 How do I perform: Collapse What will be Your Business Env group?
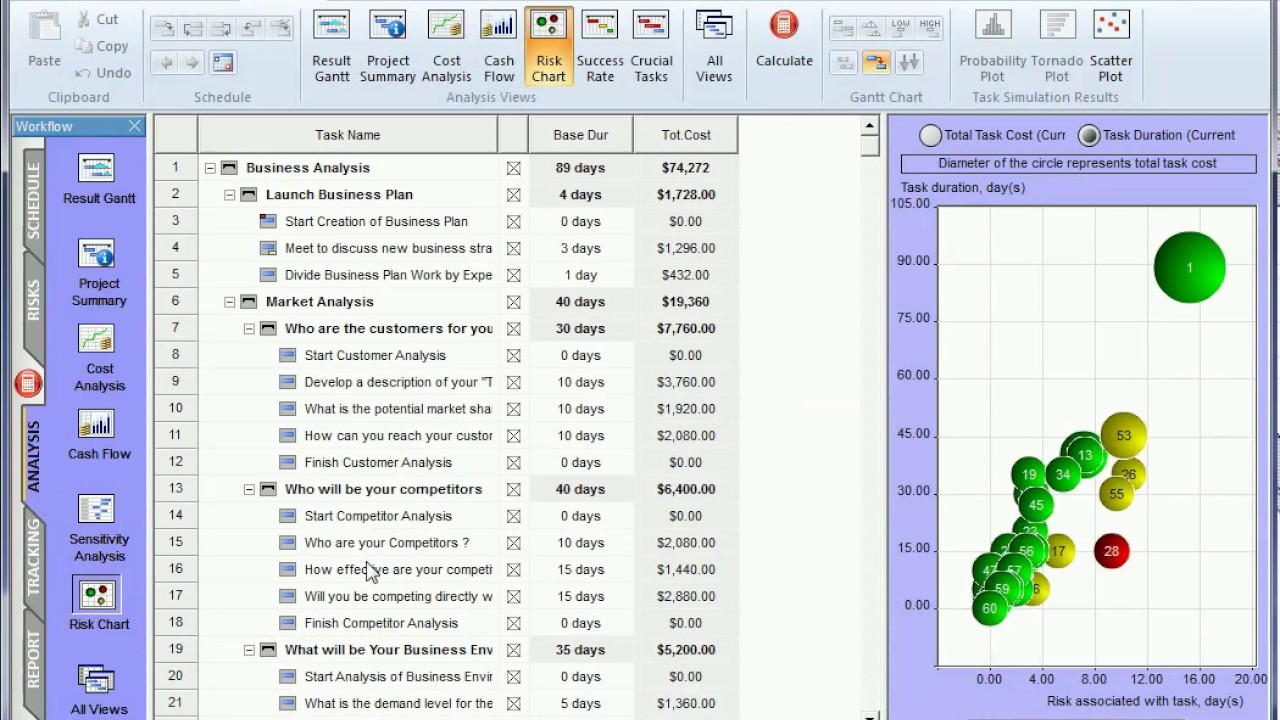coord(249,650)
